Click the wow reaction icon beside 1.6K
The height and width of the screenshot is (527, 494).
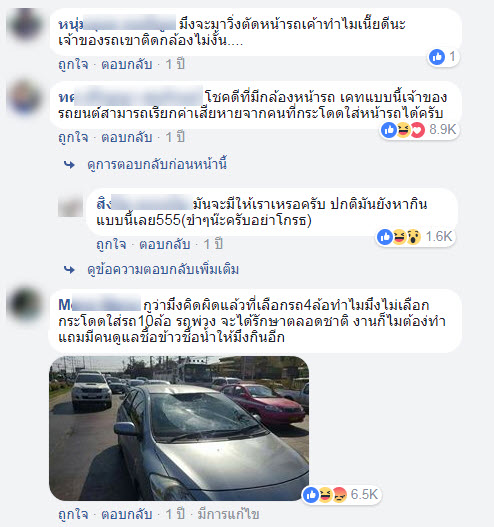(414, 237)
